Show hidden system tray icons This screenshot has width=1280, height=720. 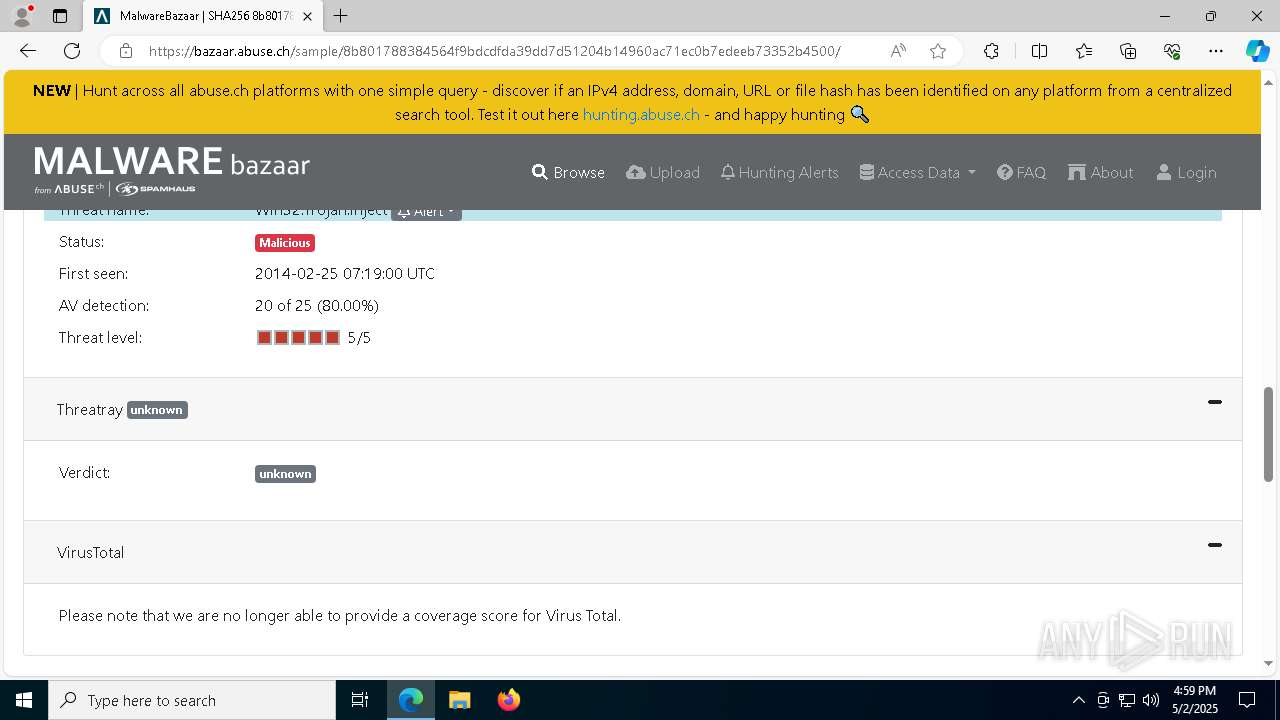(x=1078, y=700)
